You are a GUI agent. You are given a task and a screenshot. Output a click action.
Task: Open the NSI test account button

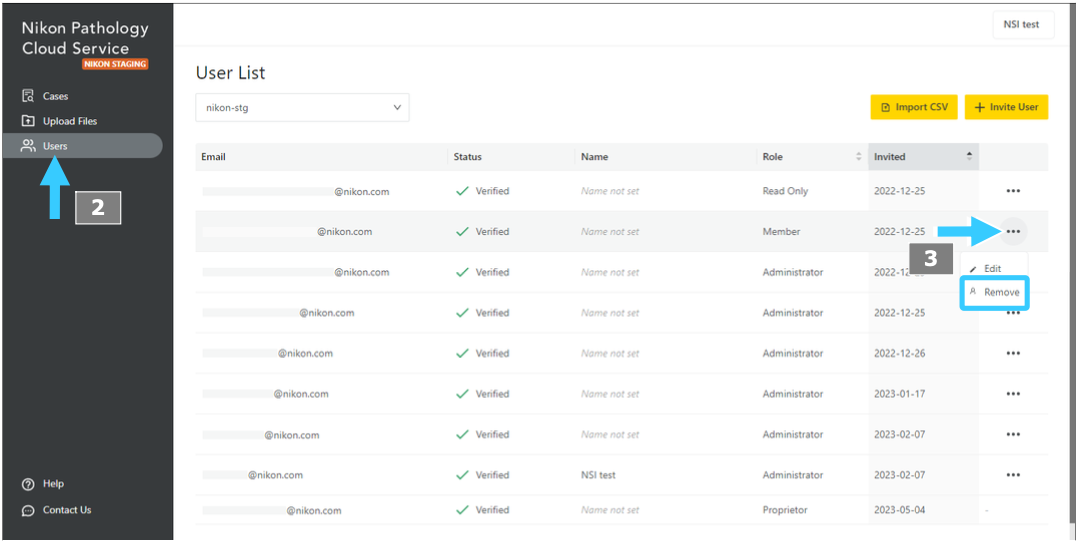(x=1021, y=24)
